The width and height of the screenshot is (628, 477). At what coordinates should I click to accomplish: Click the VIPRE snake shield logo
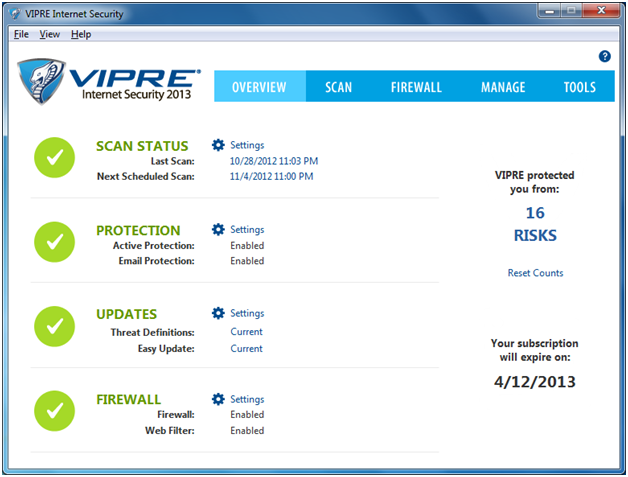pyautogui.click(x=41, y=81)
